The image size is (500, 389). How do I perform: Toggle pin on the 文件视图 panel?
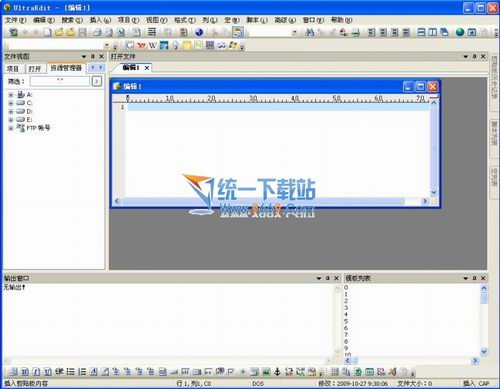pos(93,56)
